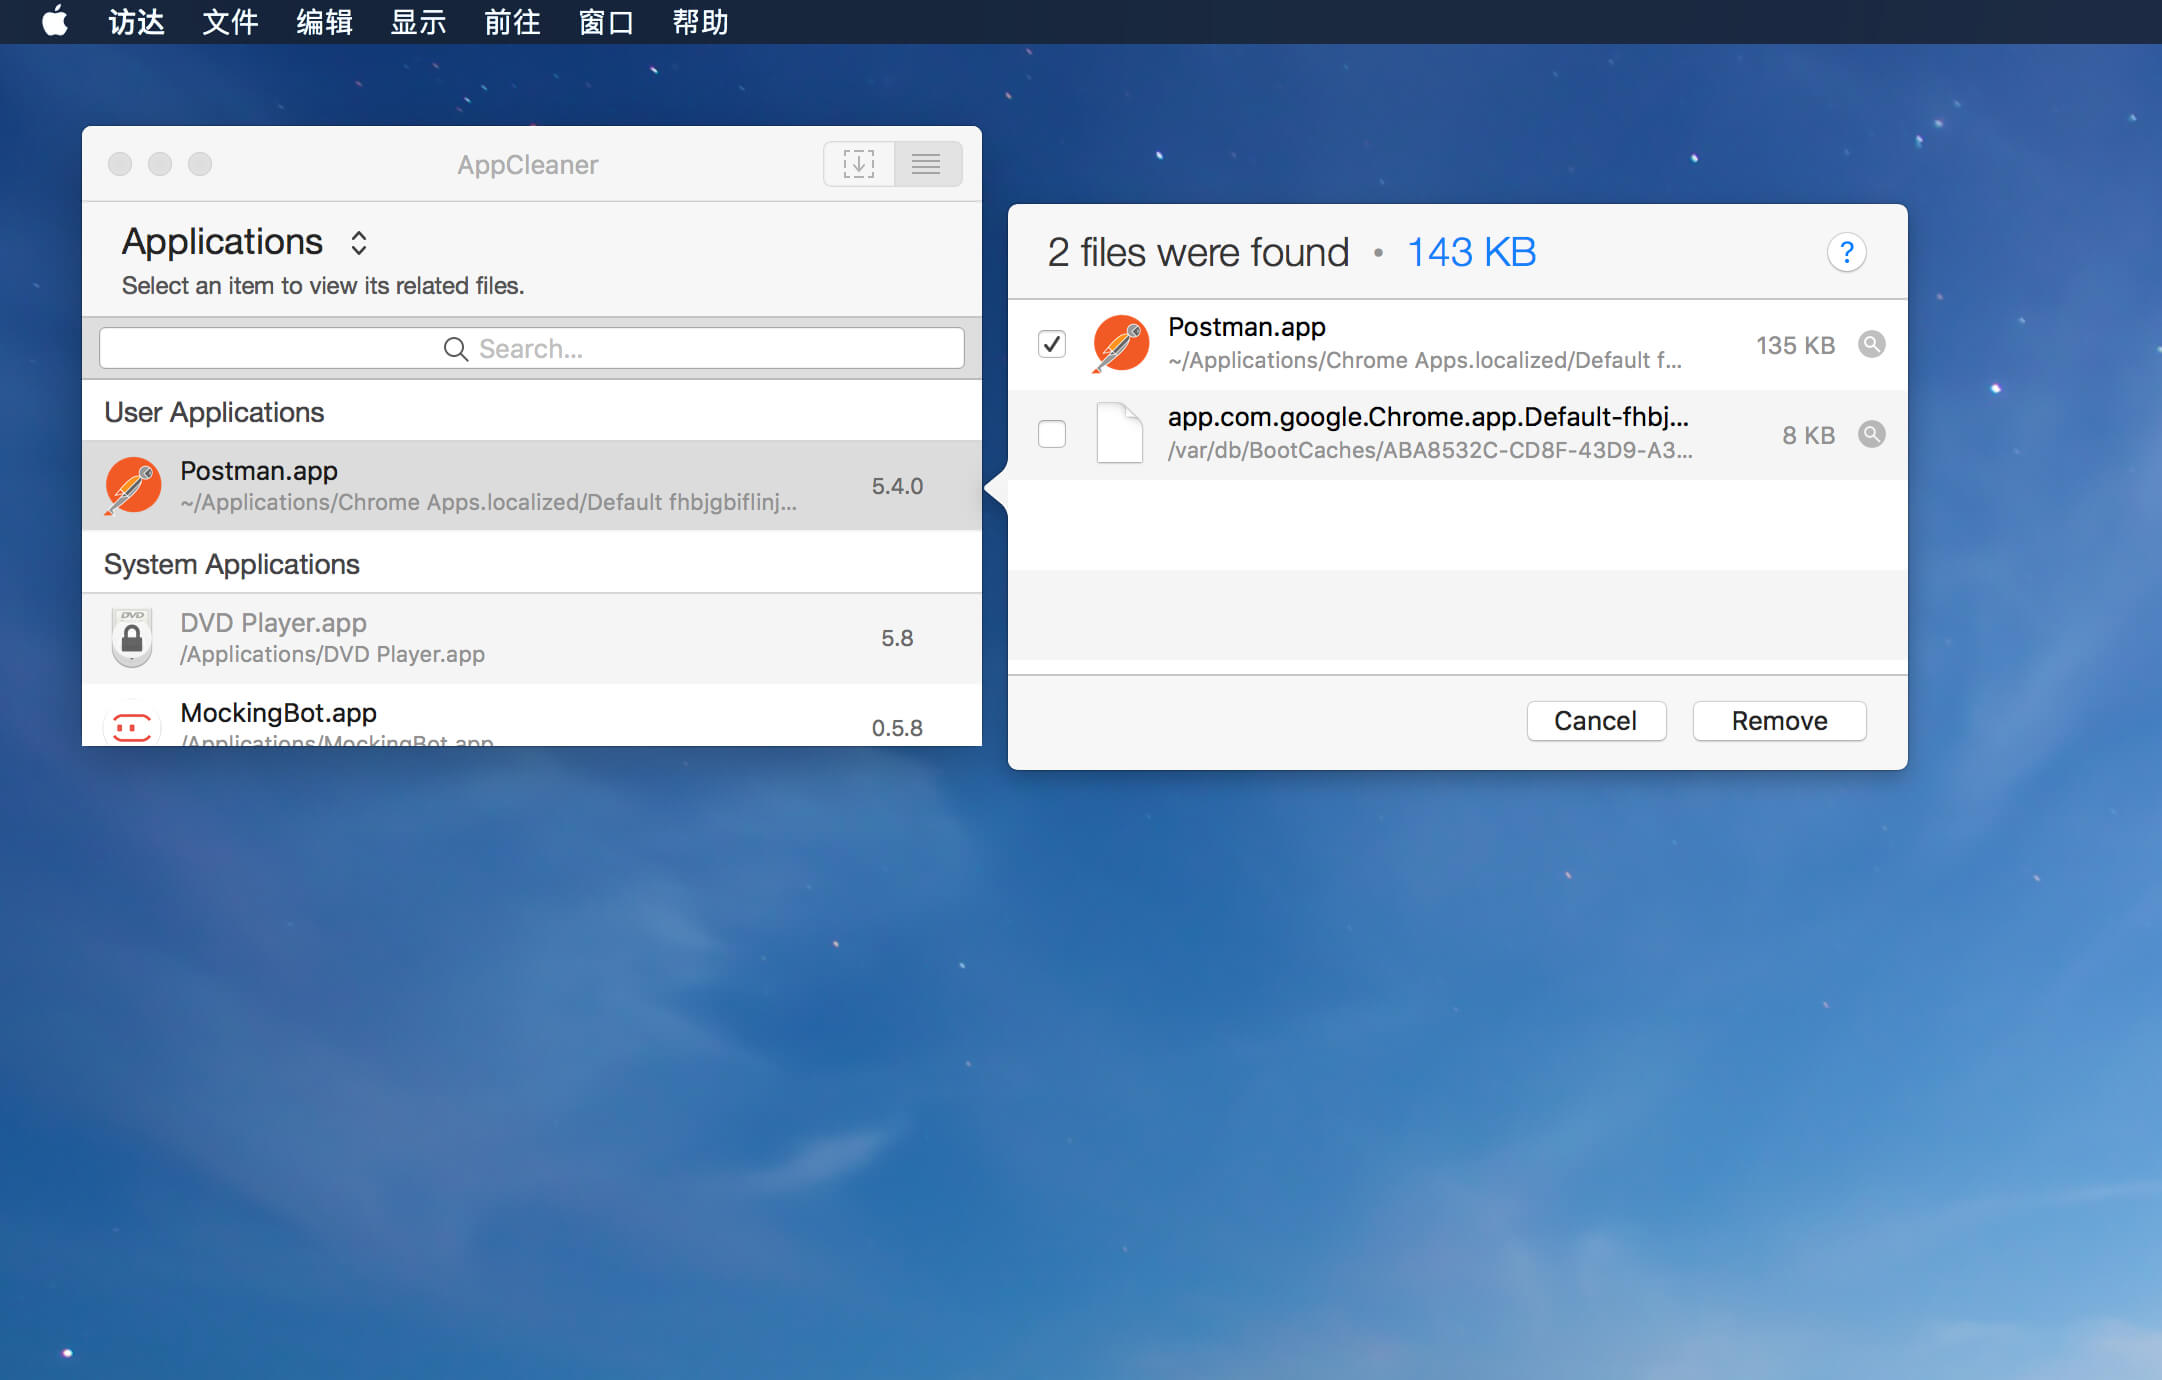The height and width of the screenshot is (1380, 2162).
Task: Click the Remove button
Action: pyautogui.click(x=1779, y=721)
